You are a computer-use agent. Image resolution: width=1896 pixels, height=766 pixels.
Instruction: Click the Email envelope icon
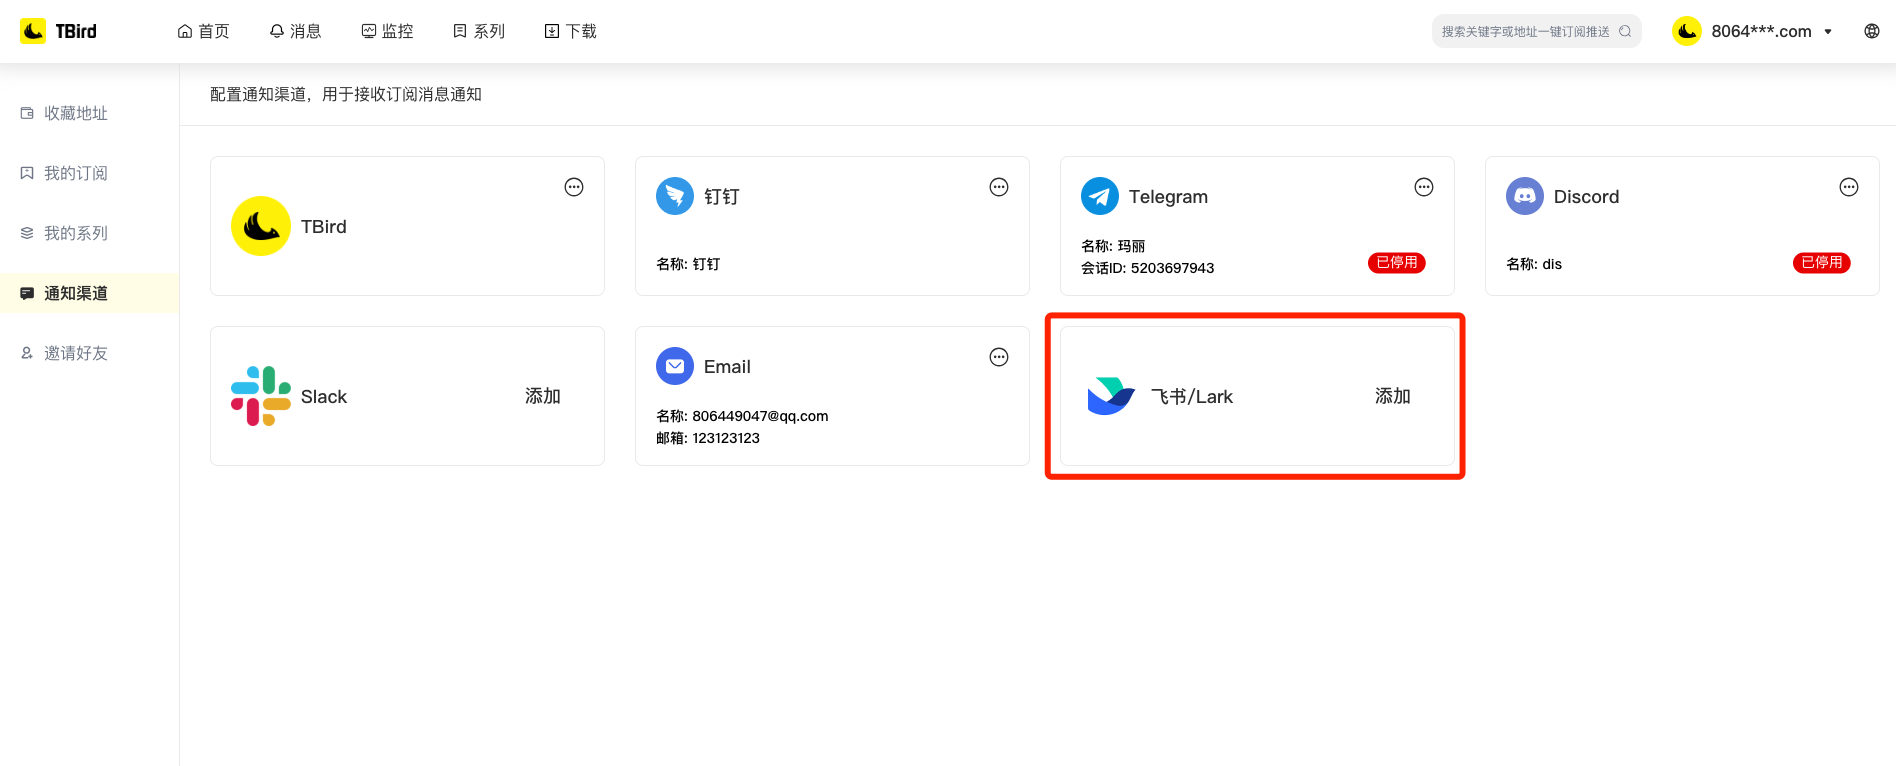[x=675, y=366]
